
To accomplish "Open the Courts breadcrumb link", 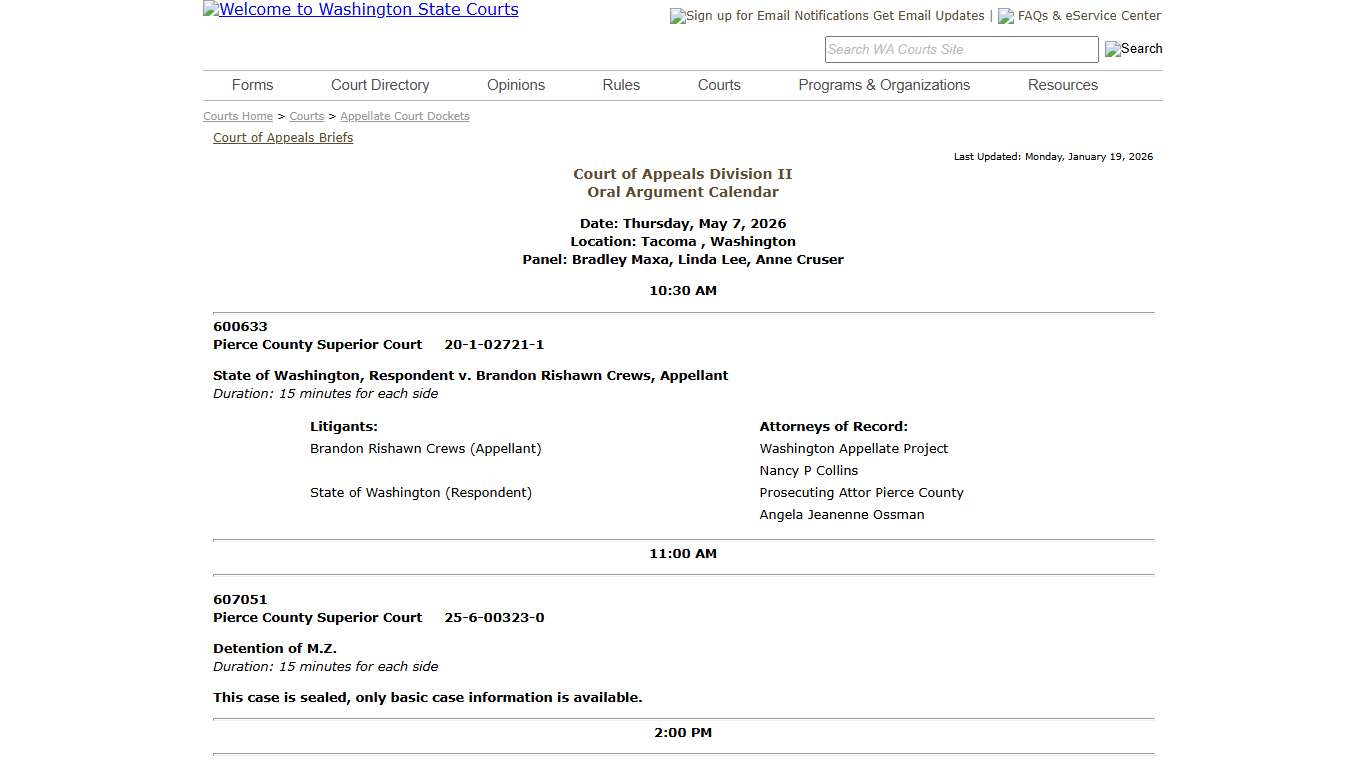I will point(306,116).
